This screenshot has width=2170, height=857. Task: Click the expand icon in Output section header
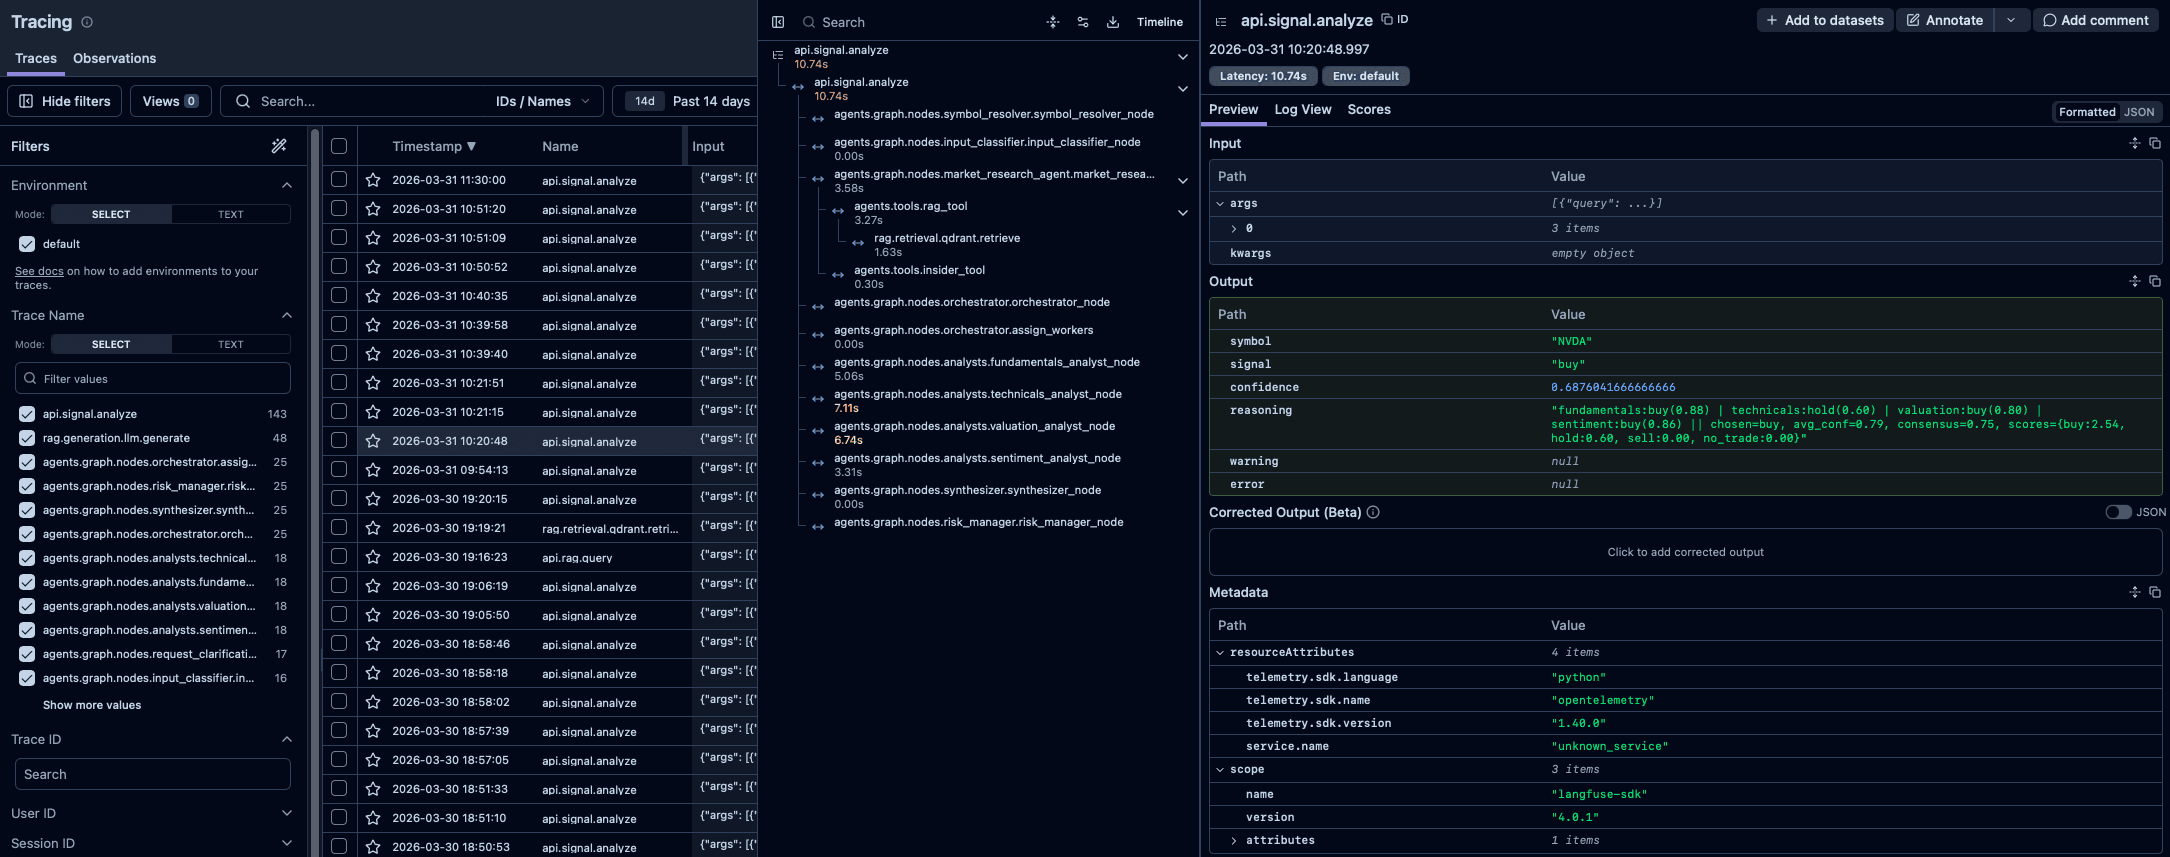tap(2135, 281)
